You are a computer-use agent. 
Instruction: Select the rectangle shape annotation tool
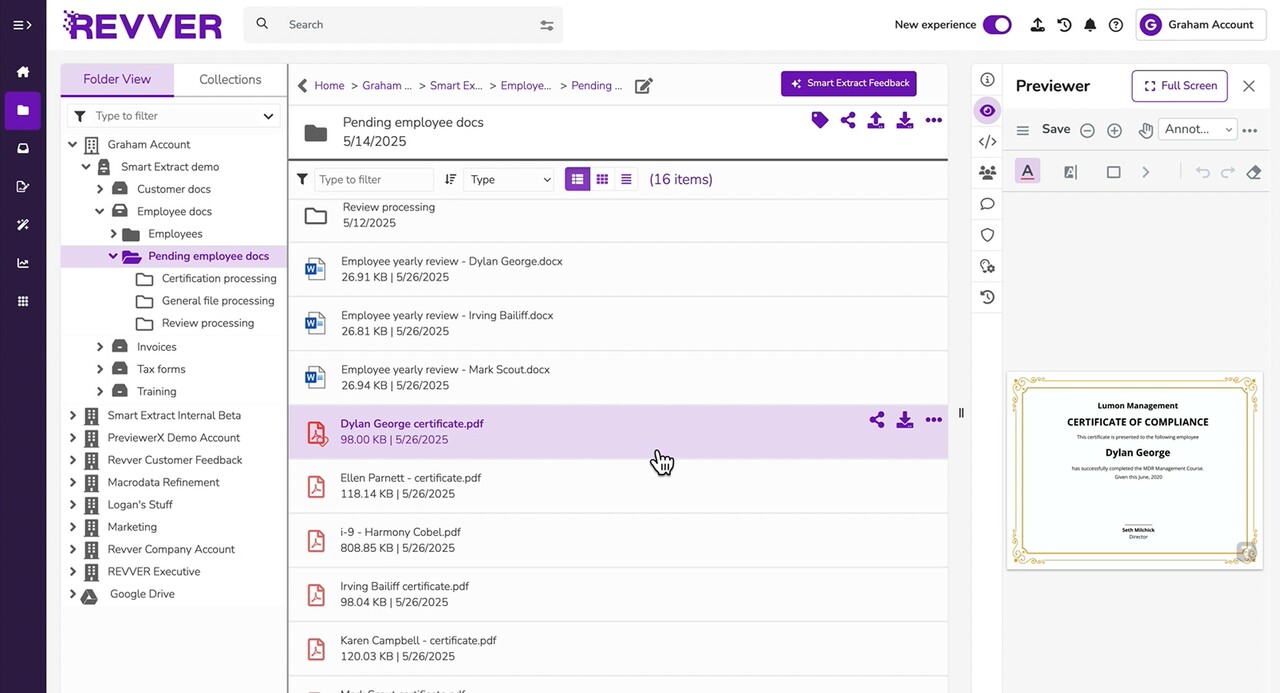[x=1113, y=172]
